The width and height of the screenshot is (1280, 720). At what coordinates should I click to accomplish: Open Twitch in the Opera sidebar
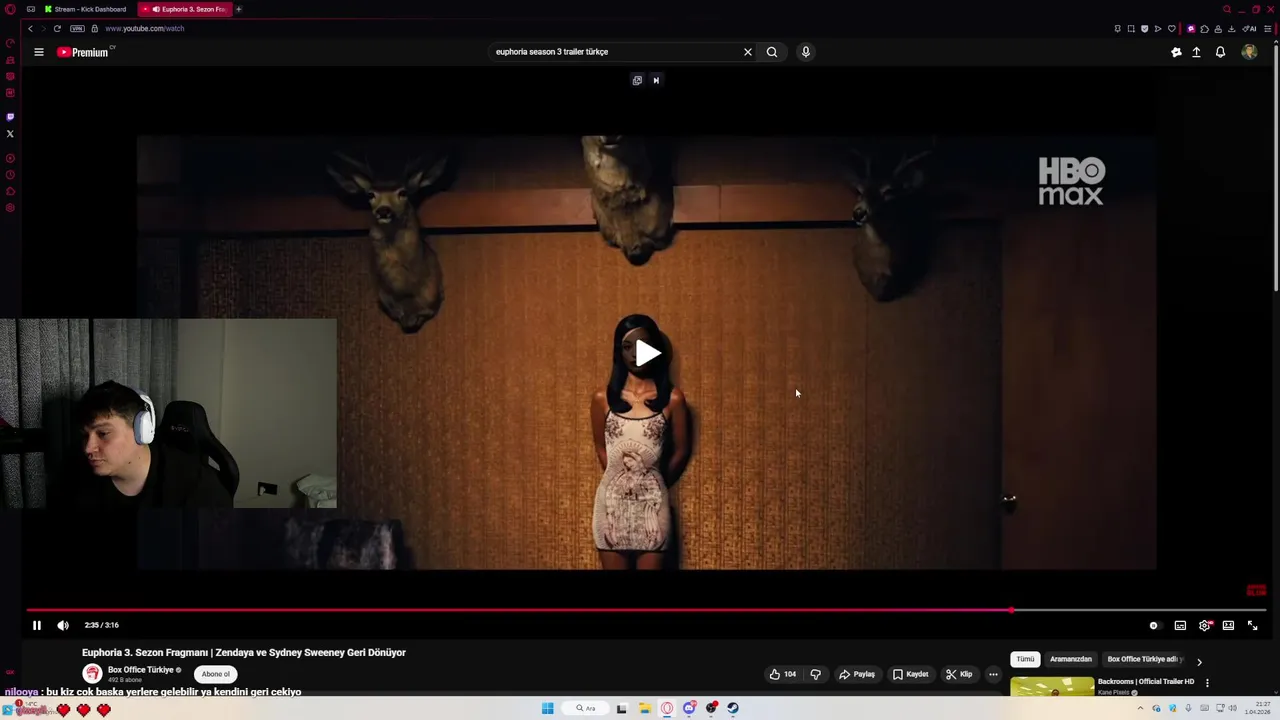pyautogui.click(x=10, y=117)
